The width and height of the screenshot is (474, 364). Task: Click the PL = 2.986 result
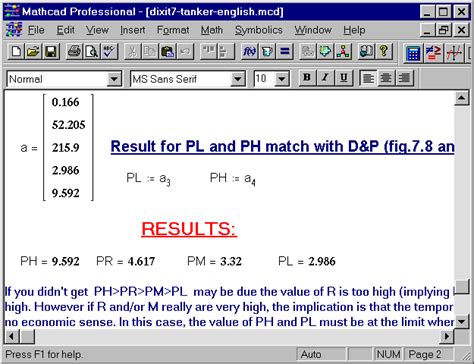coord(307,261)
